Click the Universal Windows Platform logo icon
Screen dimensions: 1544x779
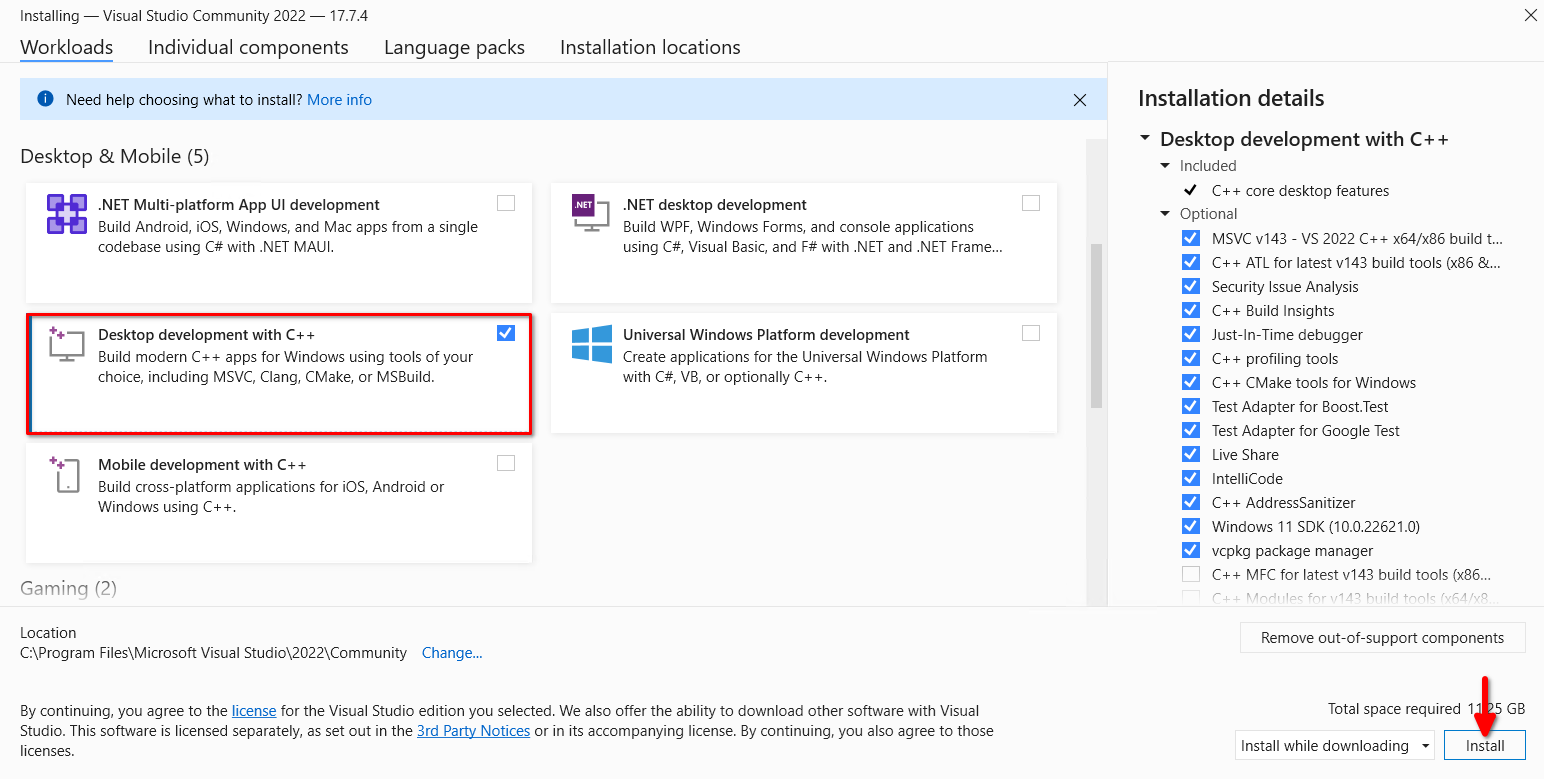click(592, 344)
